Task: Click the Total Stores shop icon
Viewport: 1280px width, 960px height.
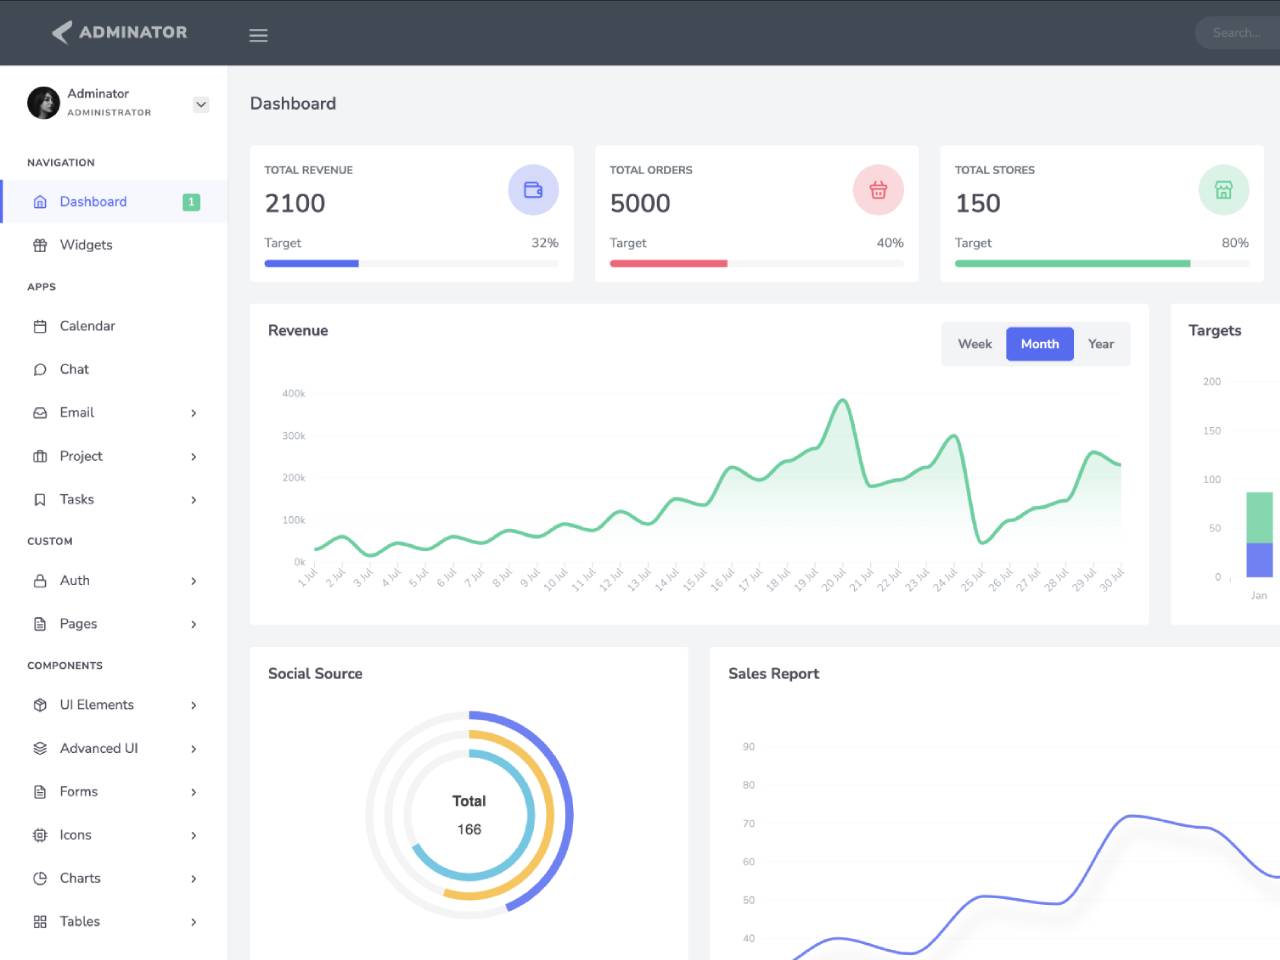Action: tap(1223, 190)
